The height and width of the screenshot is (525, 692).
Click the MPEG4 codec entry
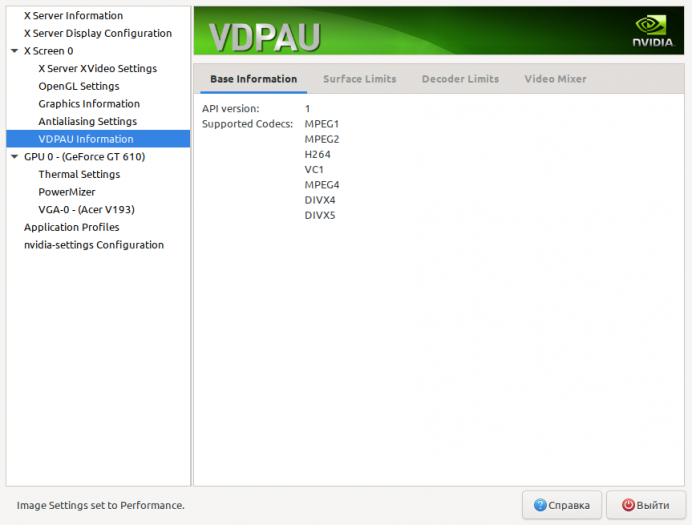(x=322, y=185)
